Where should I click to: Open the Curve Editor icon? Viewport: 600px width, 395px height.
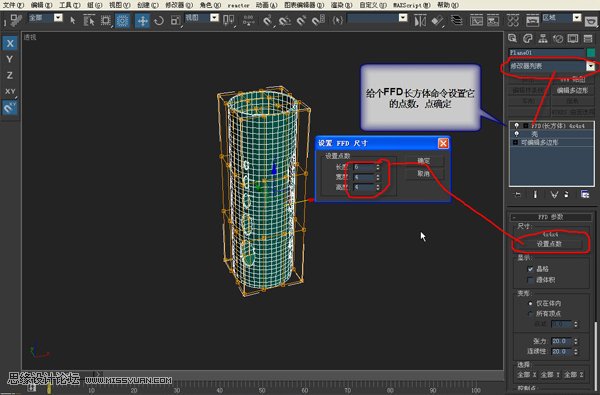(476, 20)
